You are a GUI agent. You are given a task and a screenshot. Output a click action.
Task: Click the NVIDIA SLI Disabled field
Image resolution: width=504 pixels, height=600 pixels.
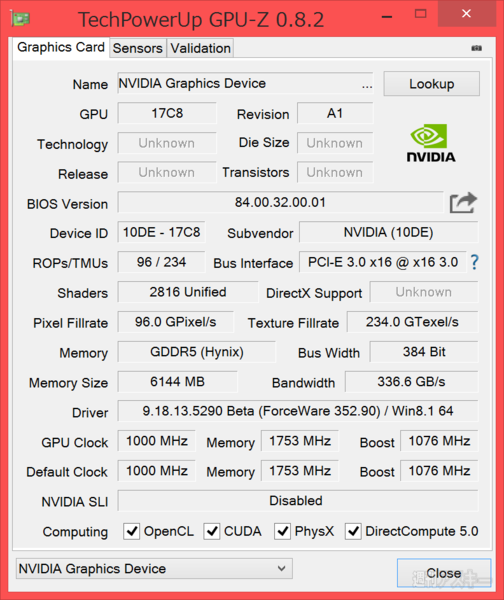point(298,501)
